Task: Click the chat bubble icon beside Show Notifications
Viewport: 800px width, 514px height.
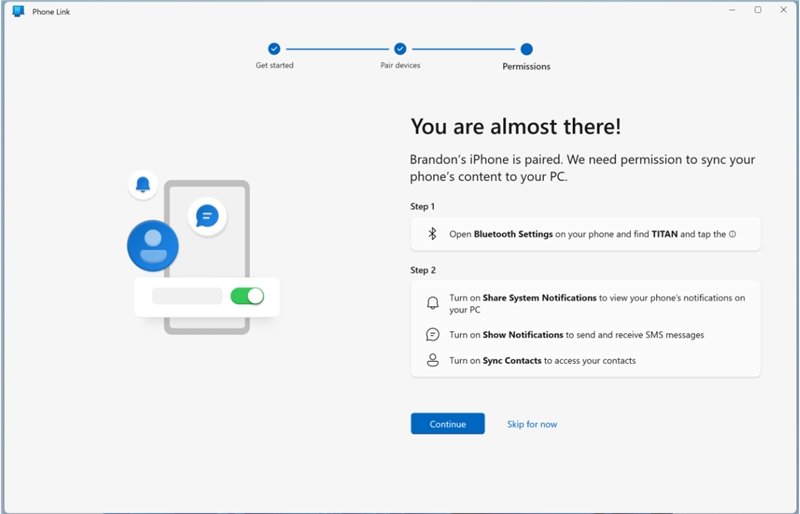Action: (x=432, y=334)
